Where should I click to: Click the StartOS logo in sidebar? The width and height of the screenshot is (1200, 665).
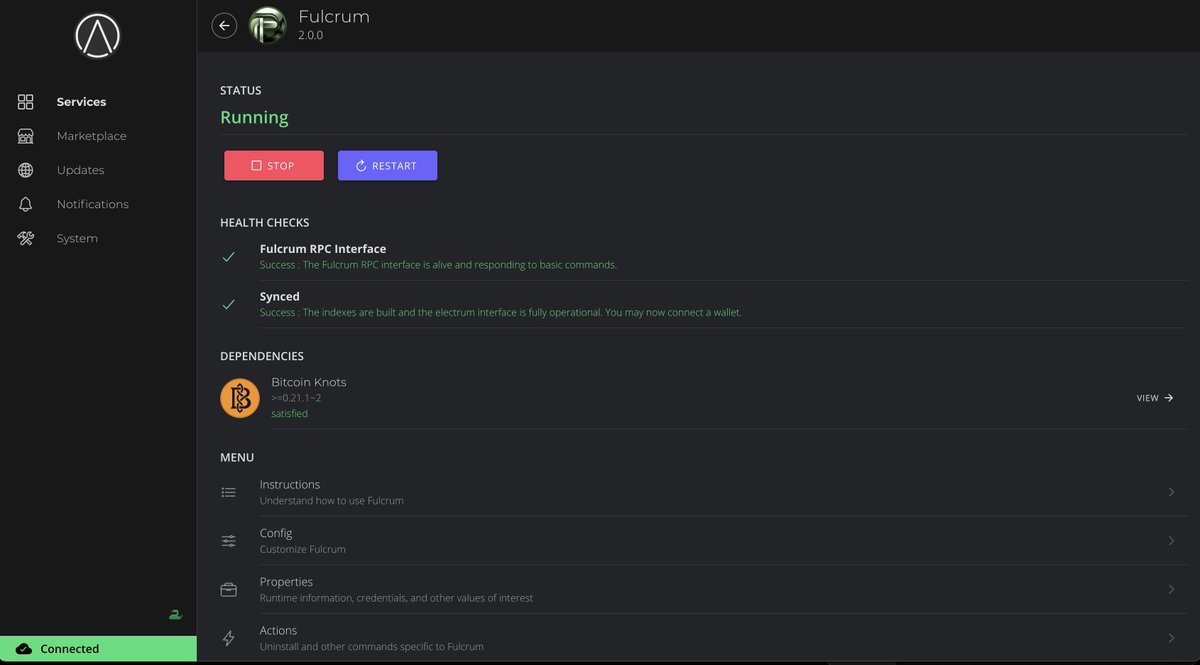pos(97,36)
